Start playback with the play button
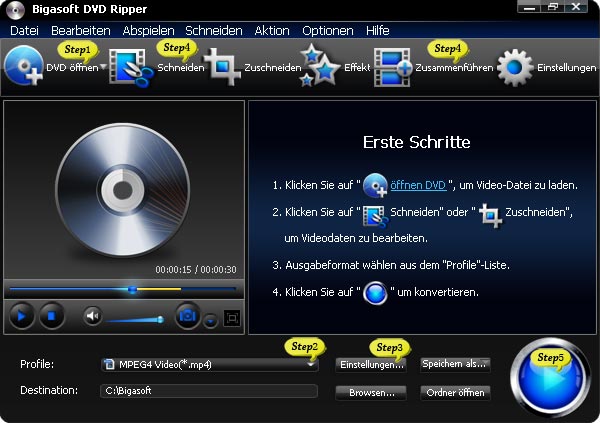The image size is (600, 423). click(x=21, y=316)
